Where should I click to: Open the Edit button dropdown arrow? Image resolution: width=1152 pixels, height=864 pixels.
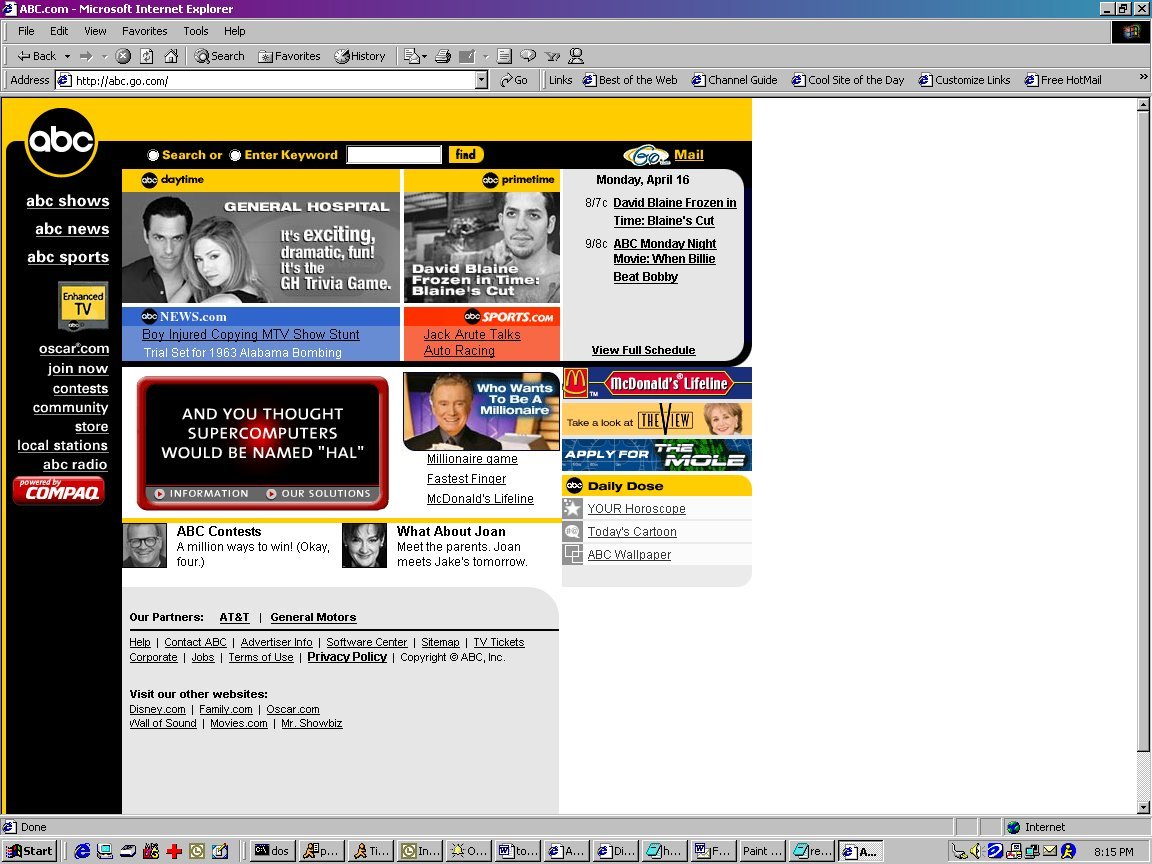(x=485, y=56)
